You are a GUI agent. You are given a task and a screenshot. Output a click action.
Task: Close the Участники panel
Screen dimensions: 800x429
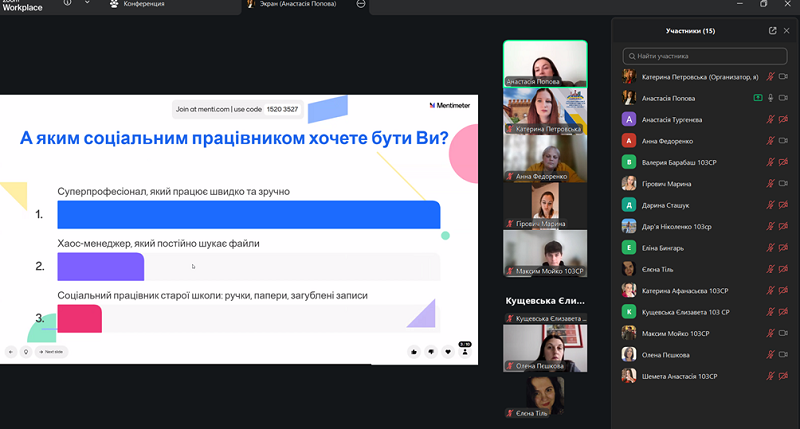[x=786, y=31]
